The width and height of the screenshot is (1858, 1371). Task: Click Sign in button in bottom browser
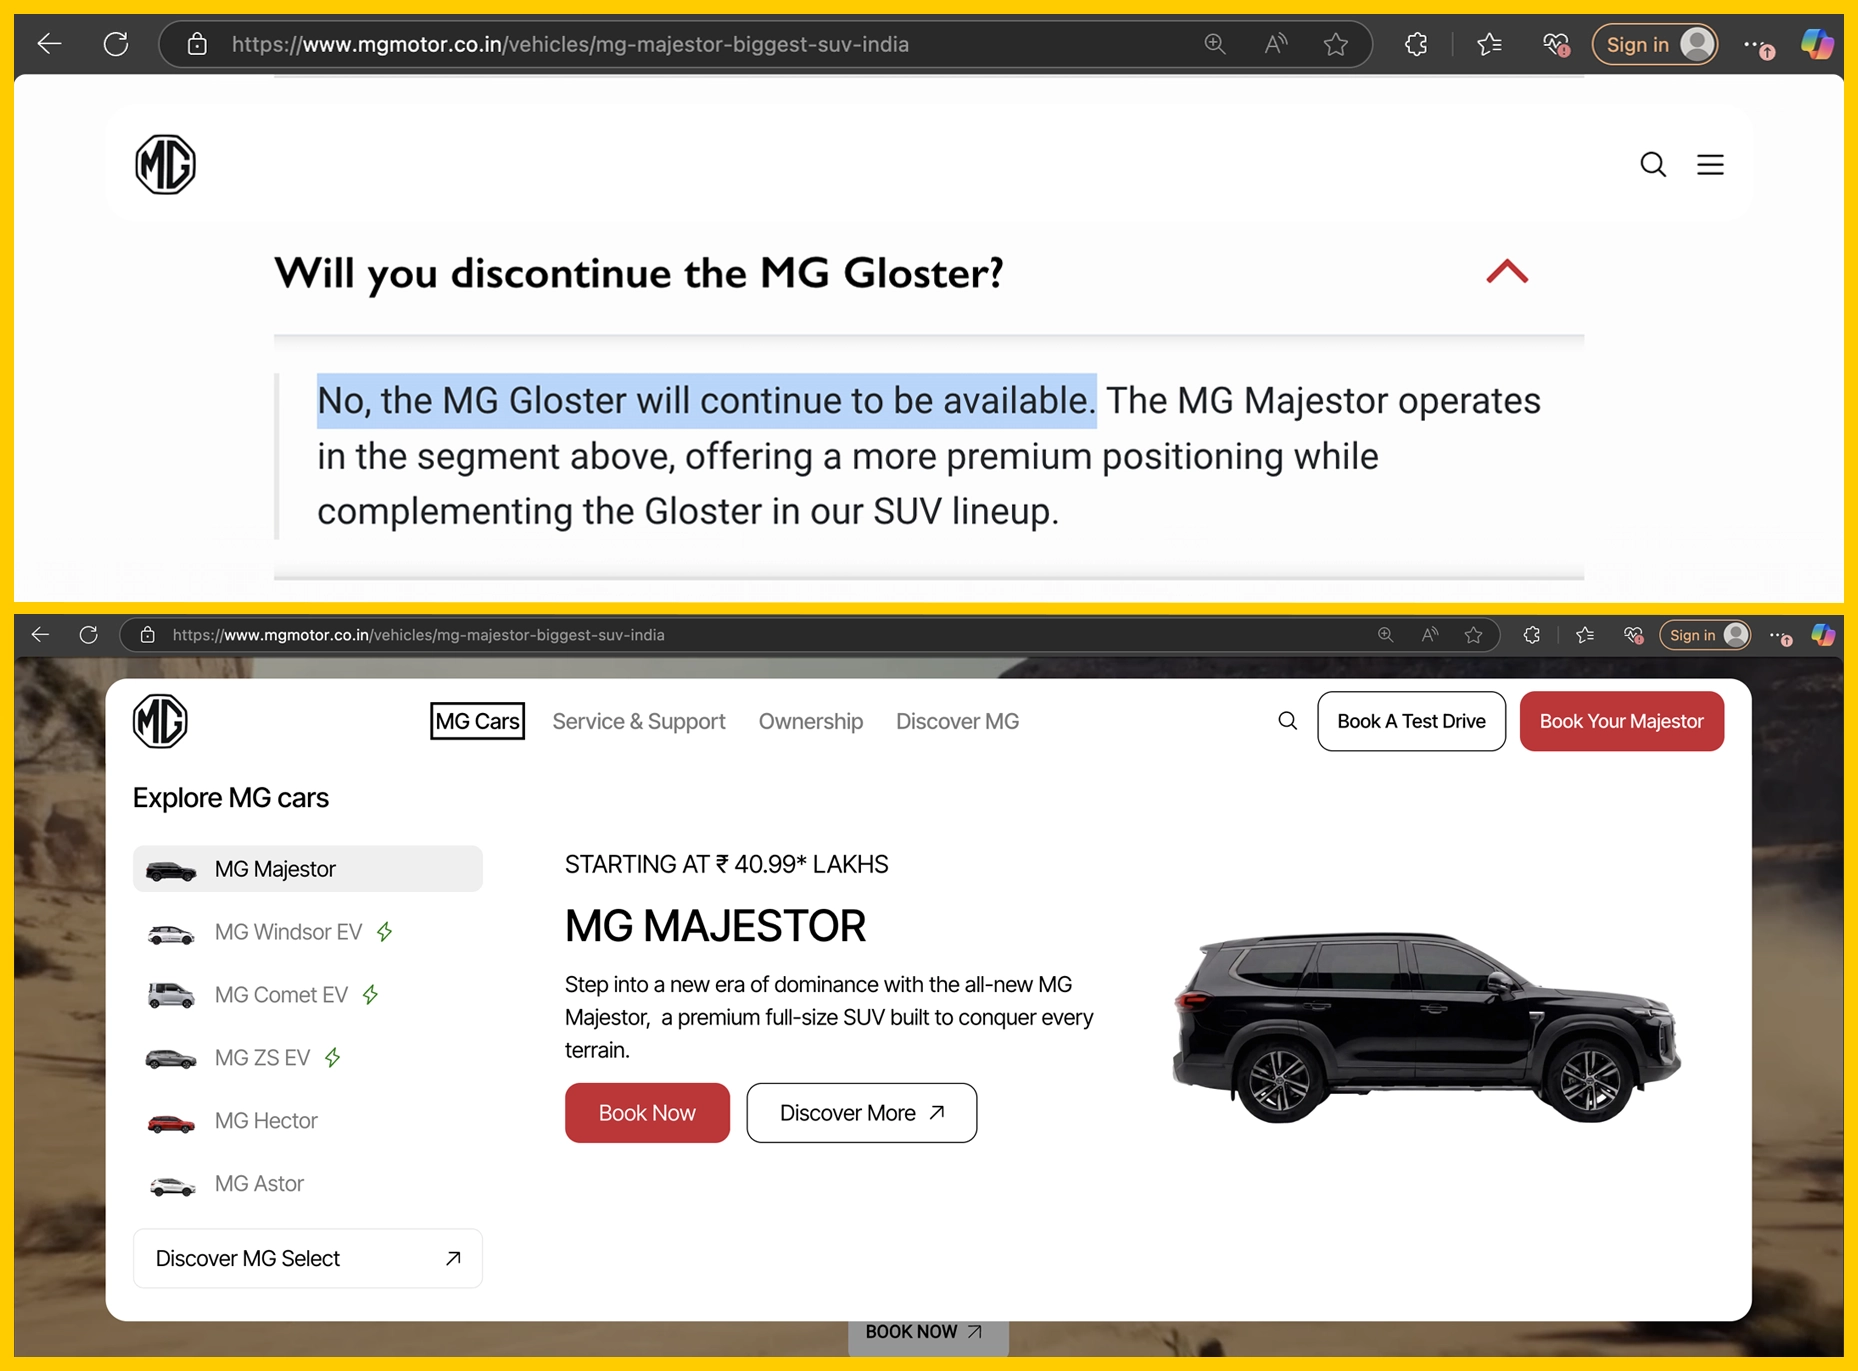tap(1705, 635)
